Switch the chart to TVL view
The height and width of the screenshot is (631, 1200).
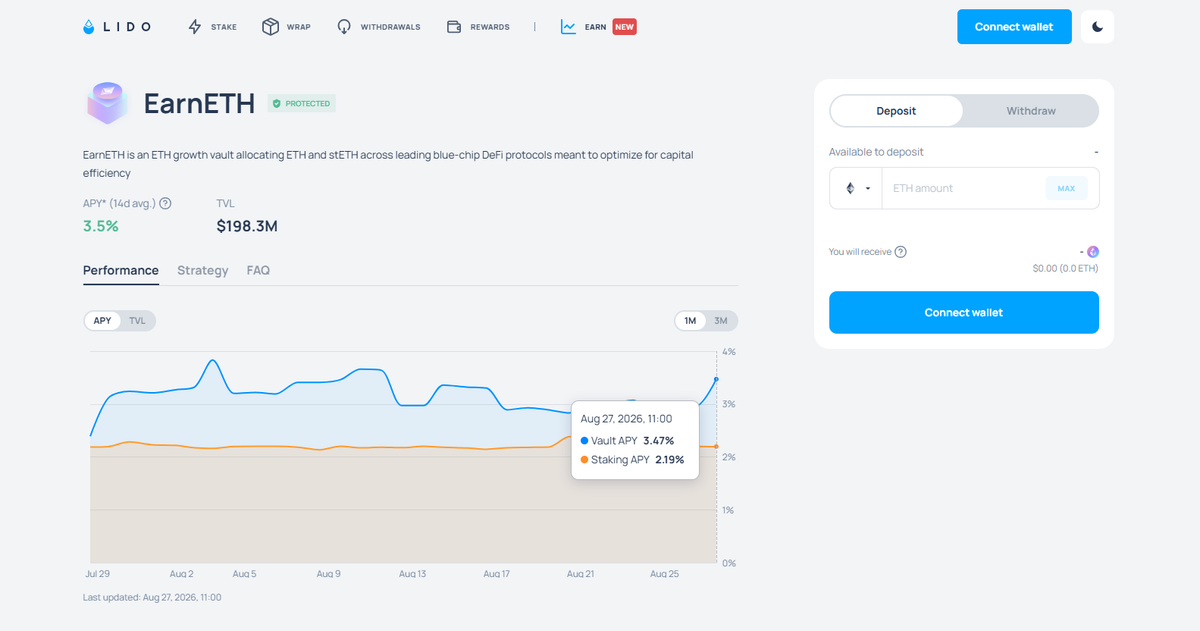click(x=137, y=321)
